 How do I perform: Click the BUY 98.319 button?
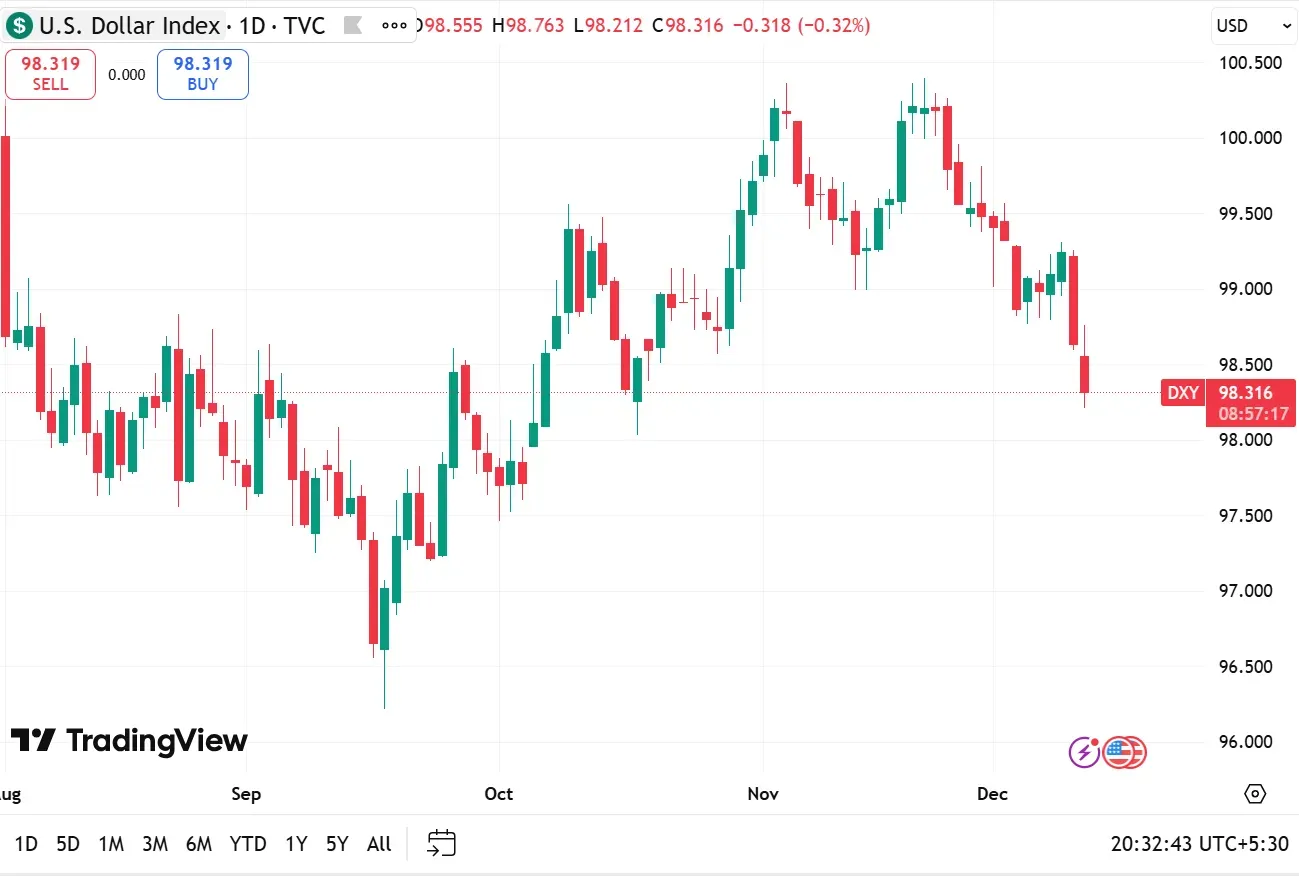(203, 74)
